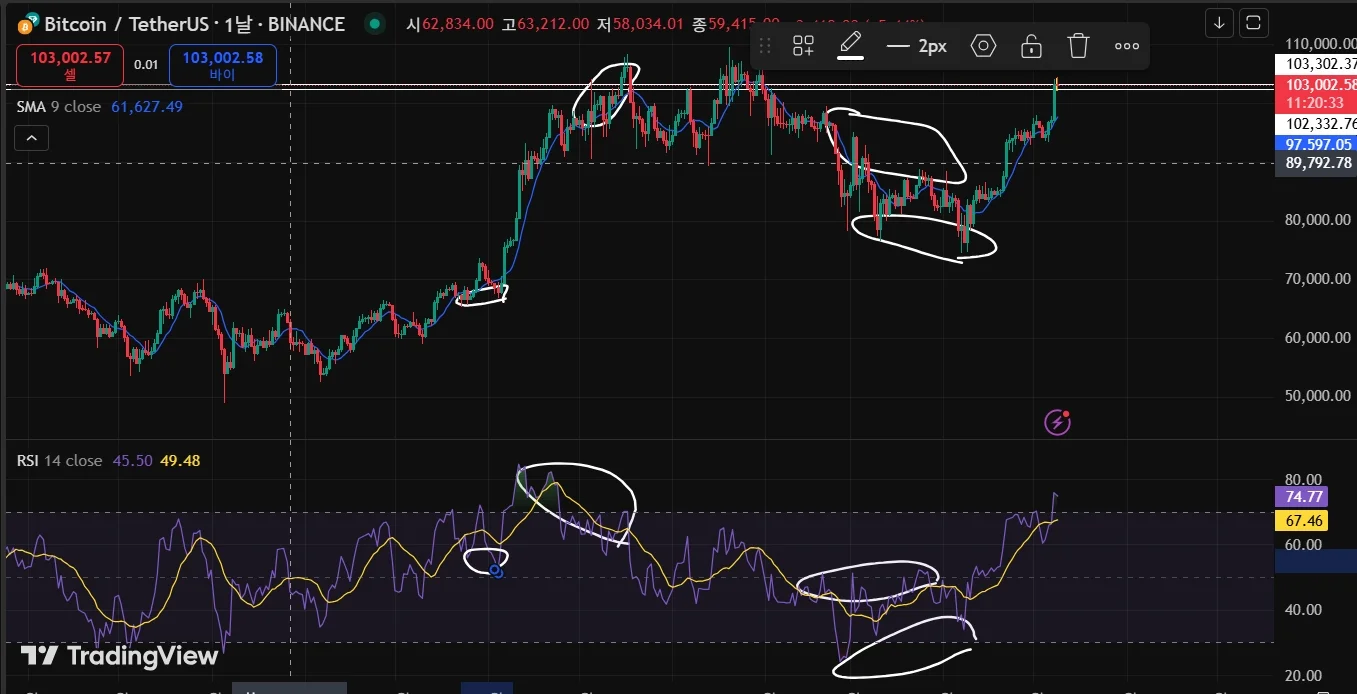Click the blue buy price button
Image resolution: width=1357 pixels, height=694 pixels.
[x=223, y=65]
